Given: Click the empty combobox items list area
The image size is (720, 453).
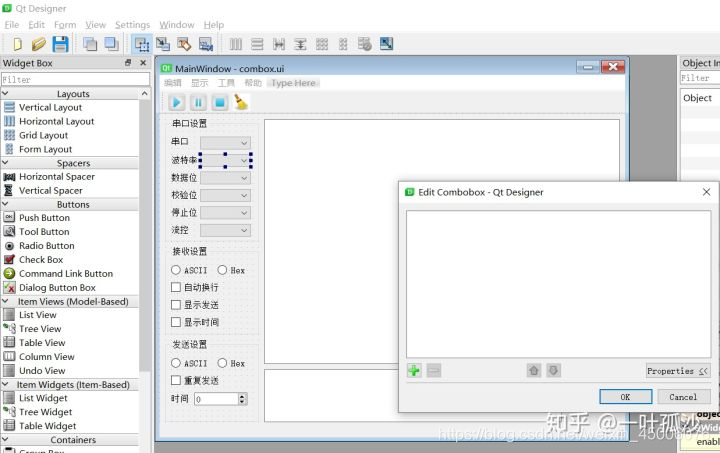Looking at the screenshot, I should 558,284.
